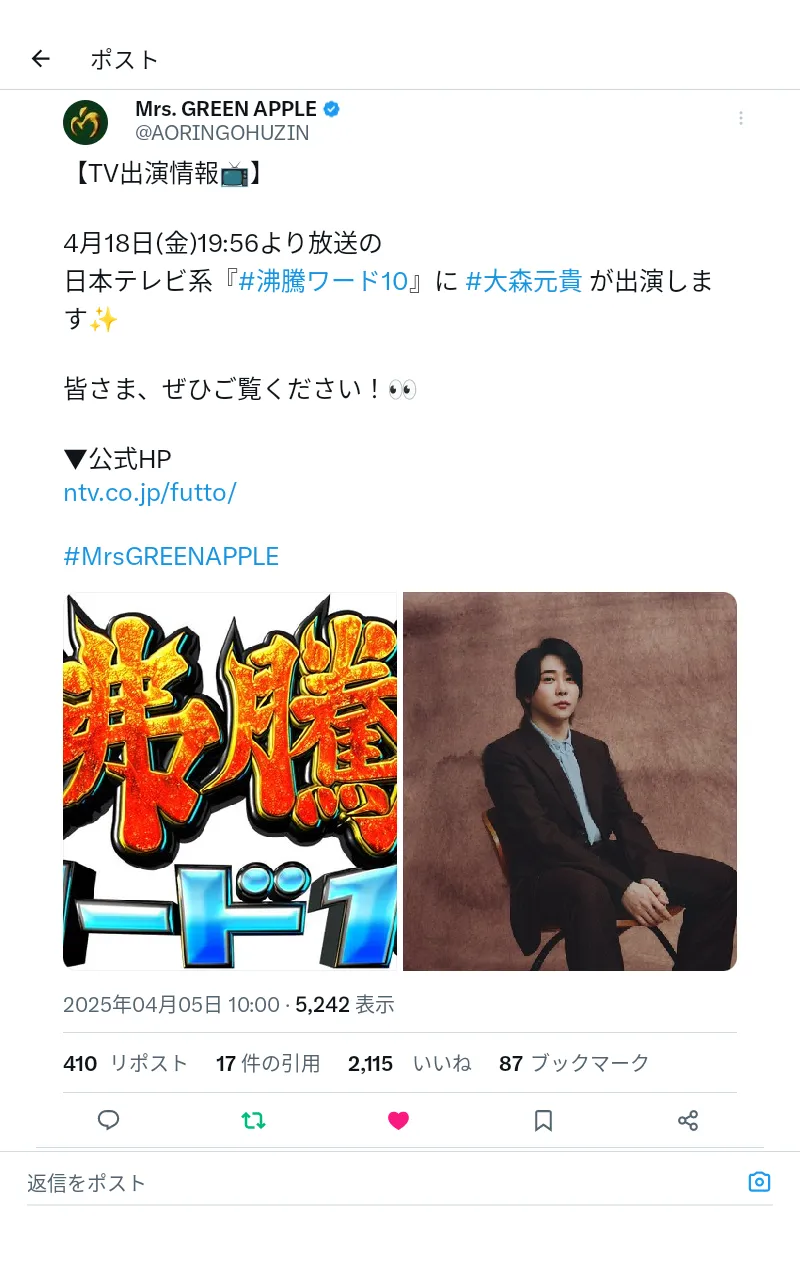800x1280 pixels.
Task: Open the Mrs. GREEN APPLE profile avatar
Action: tap(85, 122)
